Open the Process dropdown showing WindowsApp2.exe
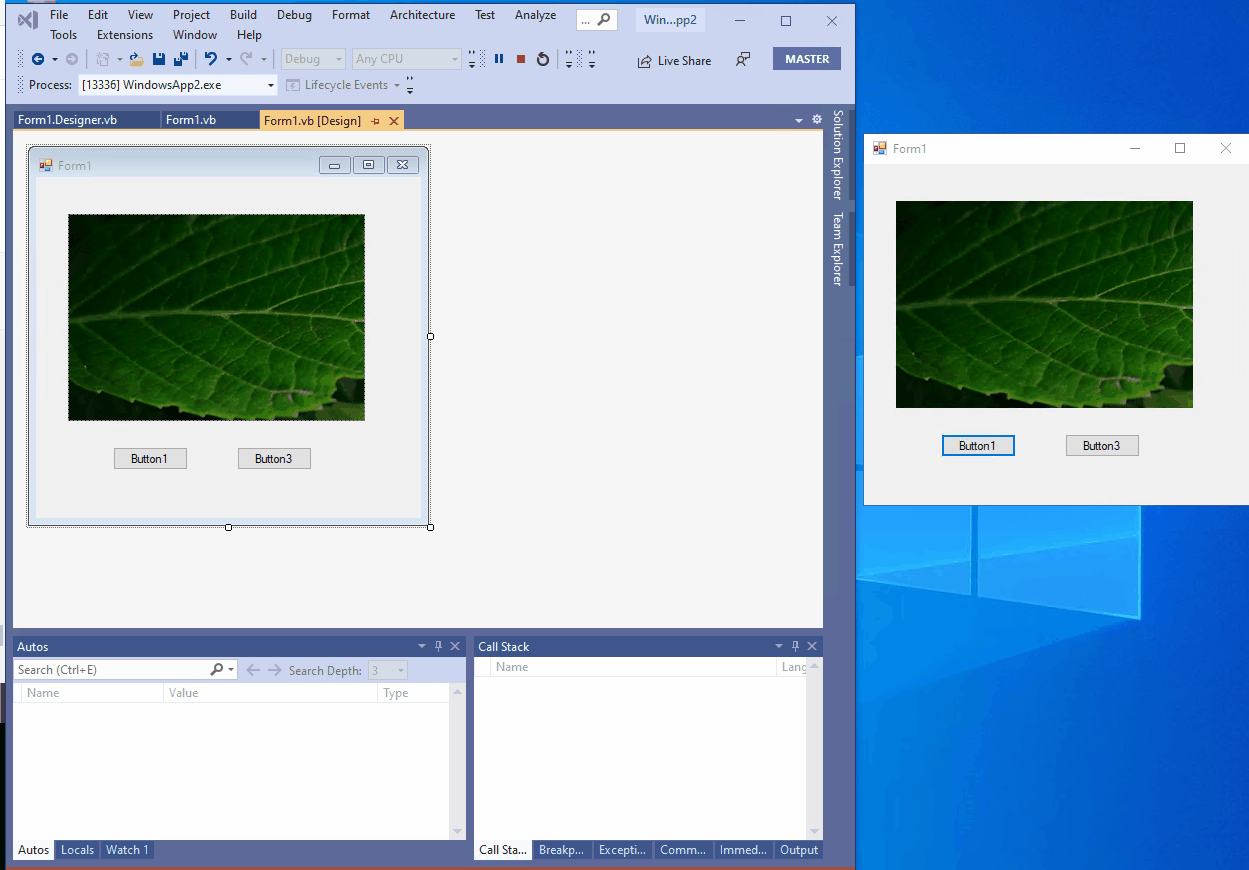This screenshot has height=870, width=1249. 270,85
